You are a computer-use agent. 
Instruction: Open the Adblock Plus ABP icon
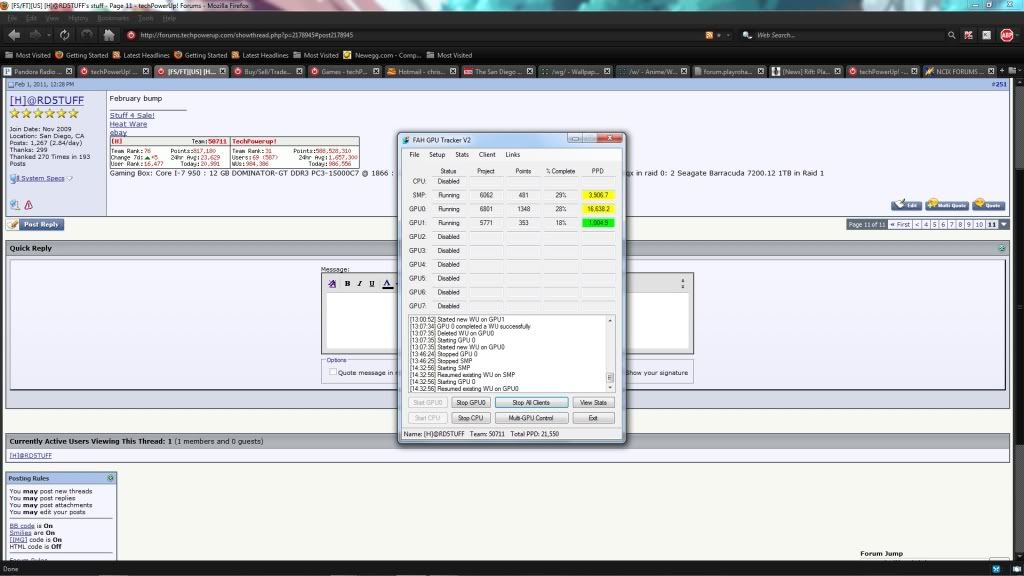coord(1006,35)
